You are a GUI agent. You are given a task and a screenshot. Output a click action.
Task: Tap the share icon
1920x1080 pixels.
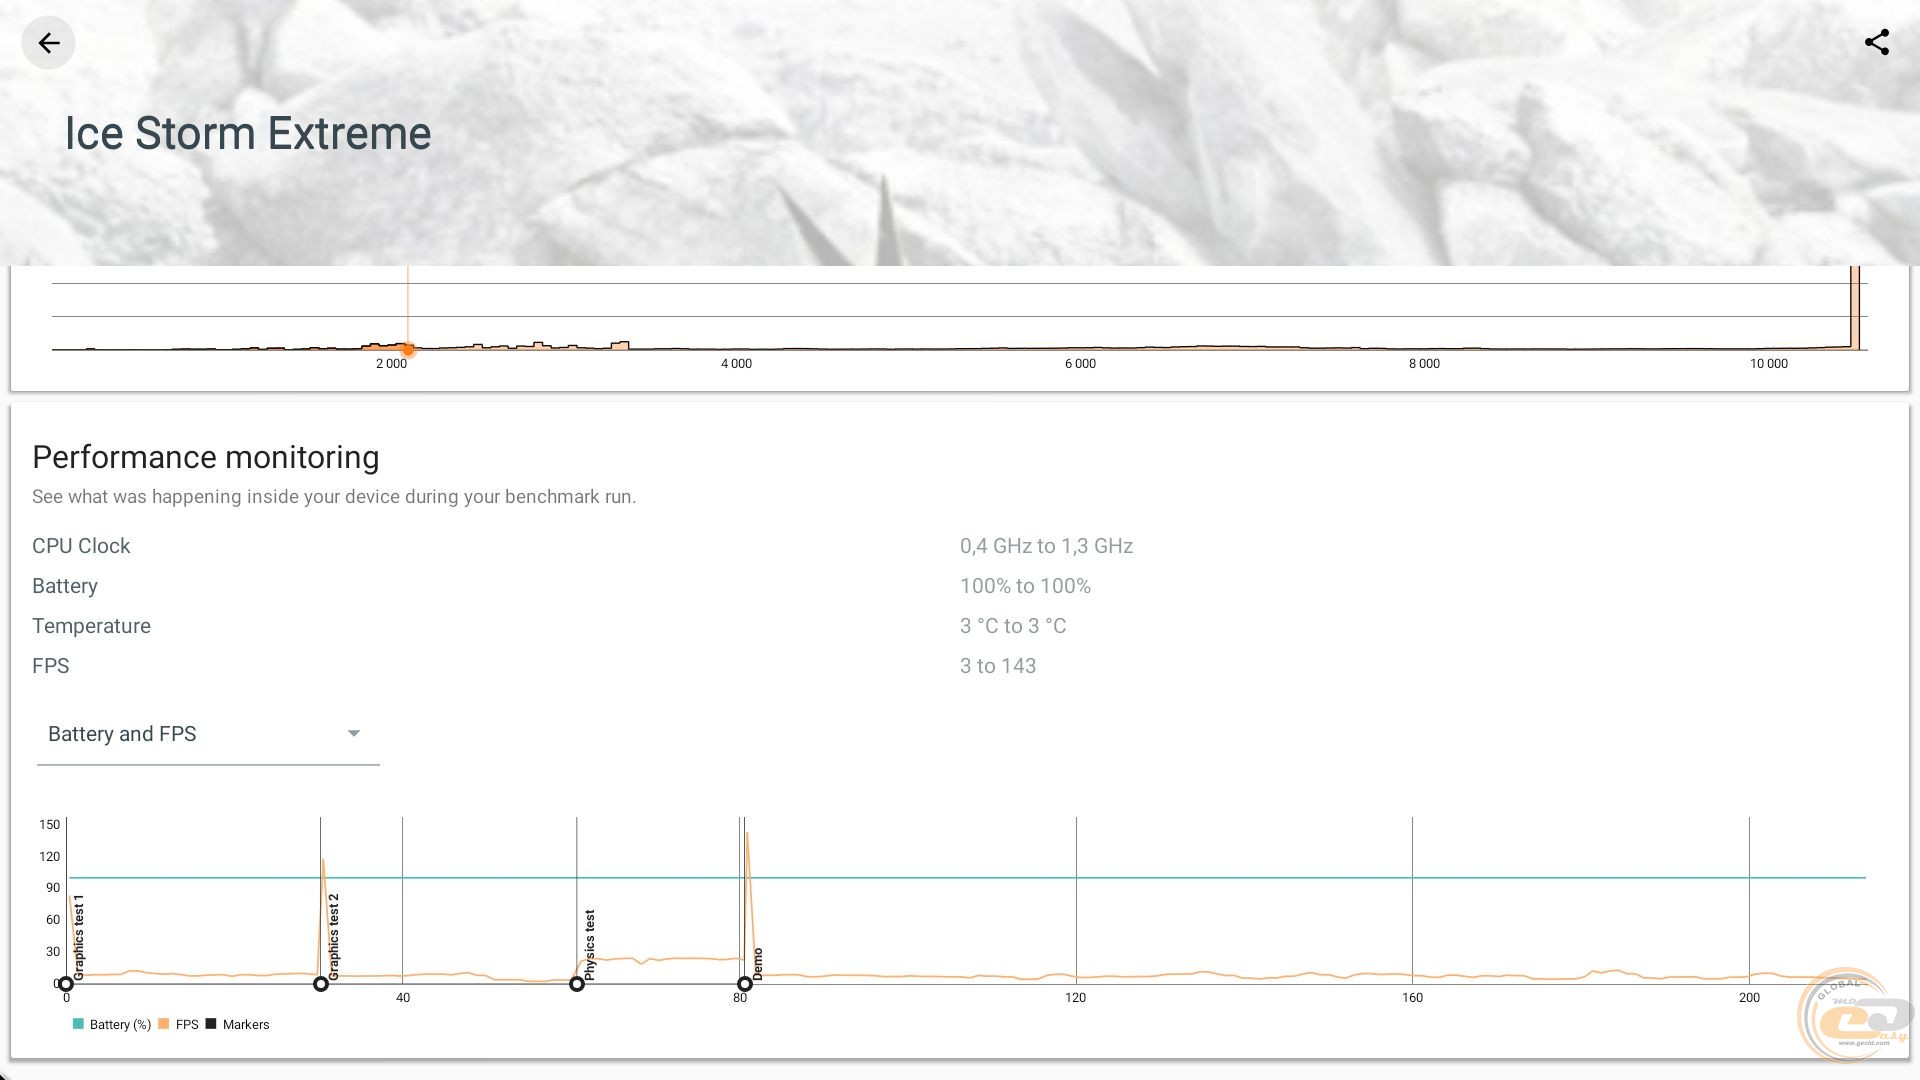click(1876, 43)
